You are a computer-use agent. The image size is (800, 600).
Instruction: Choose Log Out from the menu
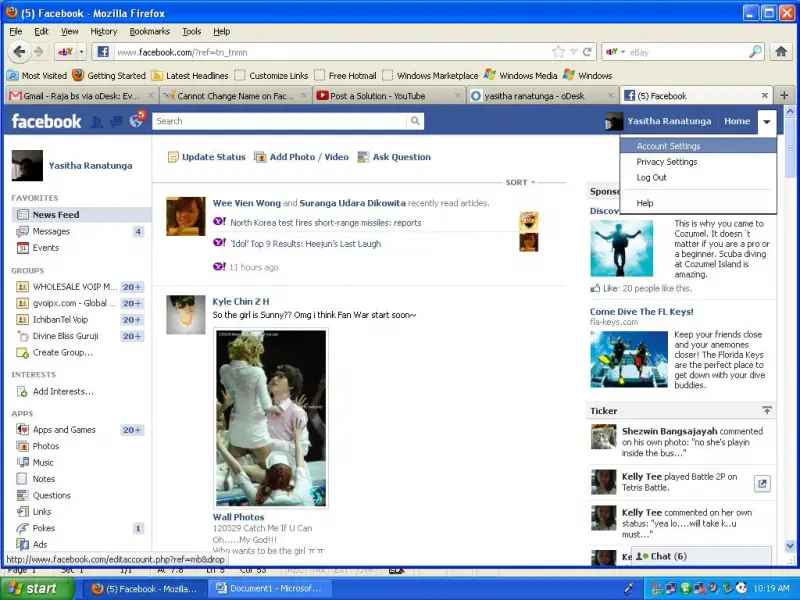pyautogui.click(x=698, y=178)
